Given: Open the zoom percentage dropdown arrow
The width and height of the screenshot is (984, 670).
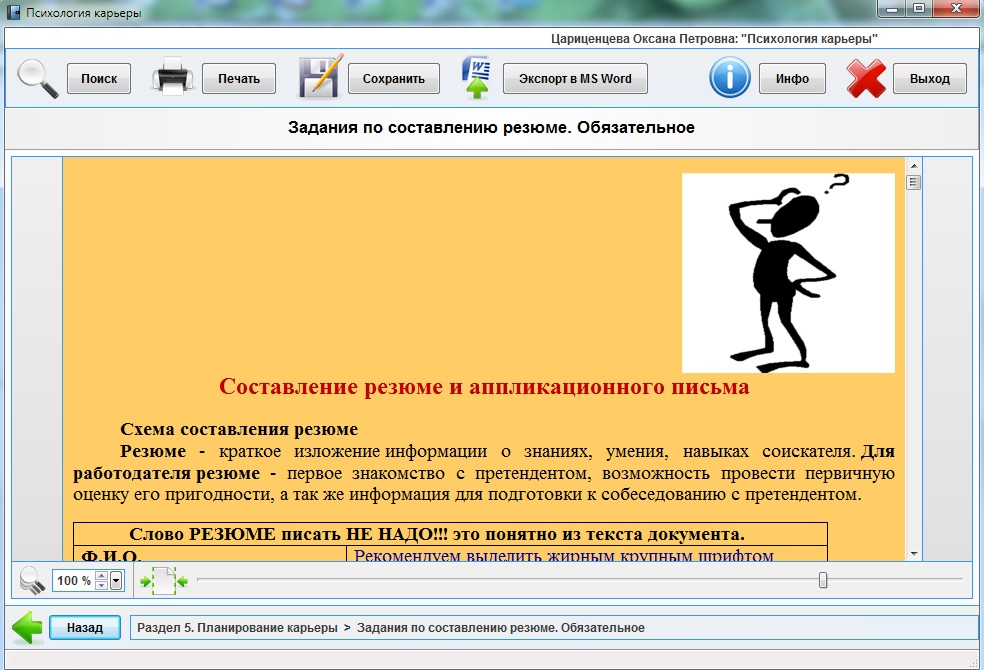Looking at the screenshot, I should click(116, 580).
